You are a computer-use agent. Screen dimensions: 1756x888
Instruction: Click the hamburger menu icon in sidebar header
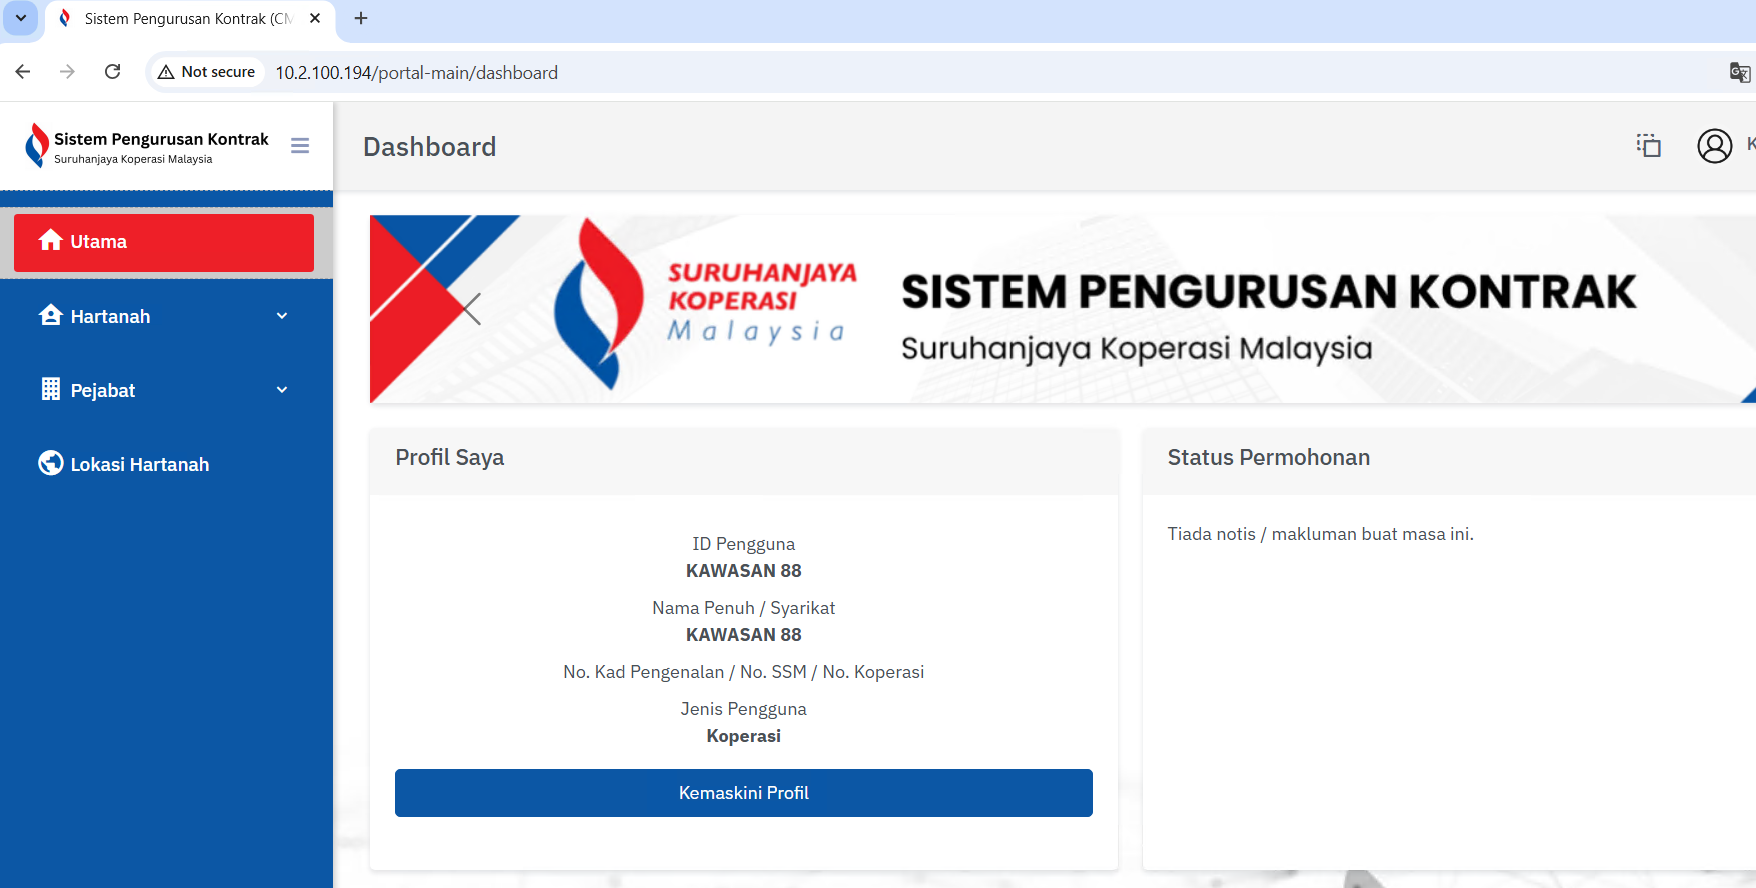pos(299,146)
